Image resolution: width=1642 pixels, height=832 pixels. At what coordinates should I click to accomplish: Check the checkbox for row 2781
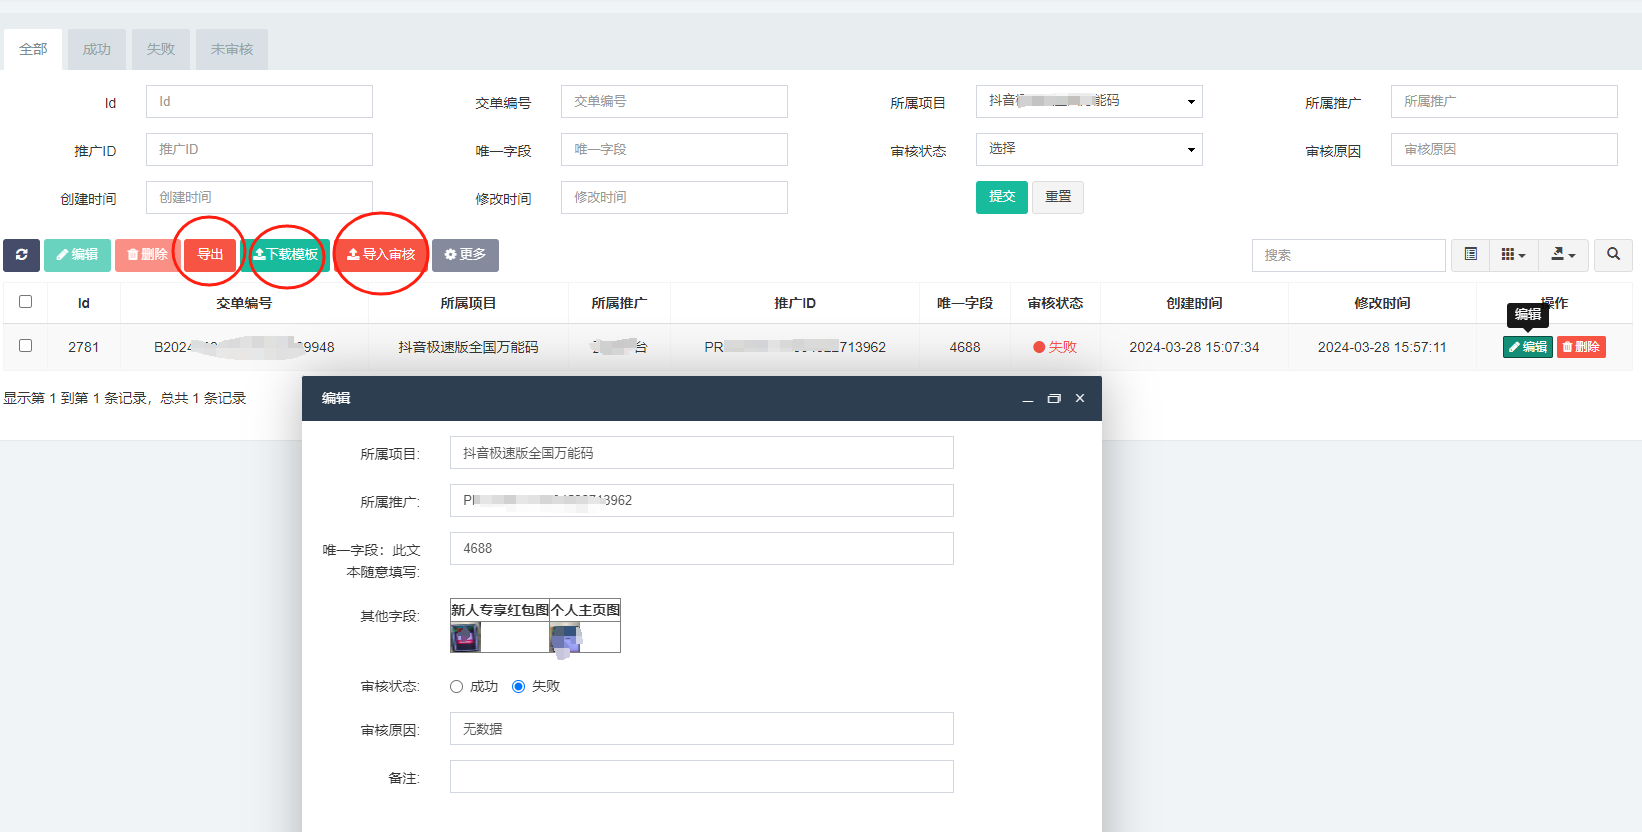[26, 345]
